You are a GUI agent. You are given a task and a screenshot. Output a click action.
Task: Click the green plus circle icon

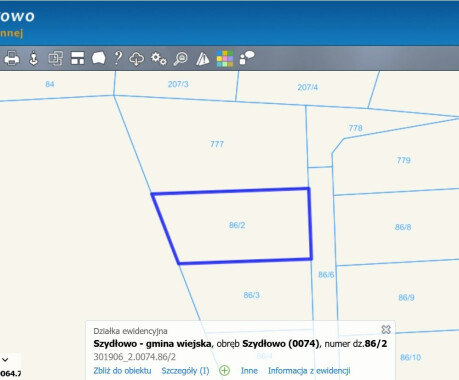coord(225,371)
